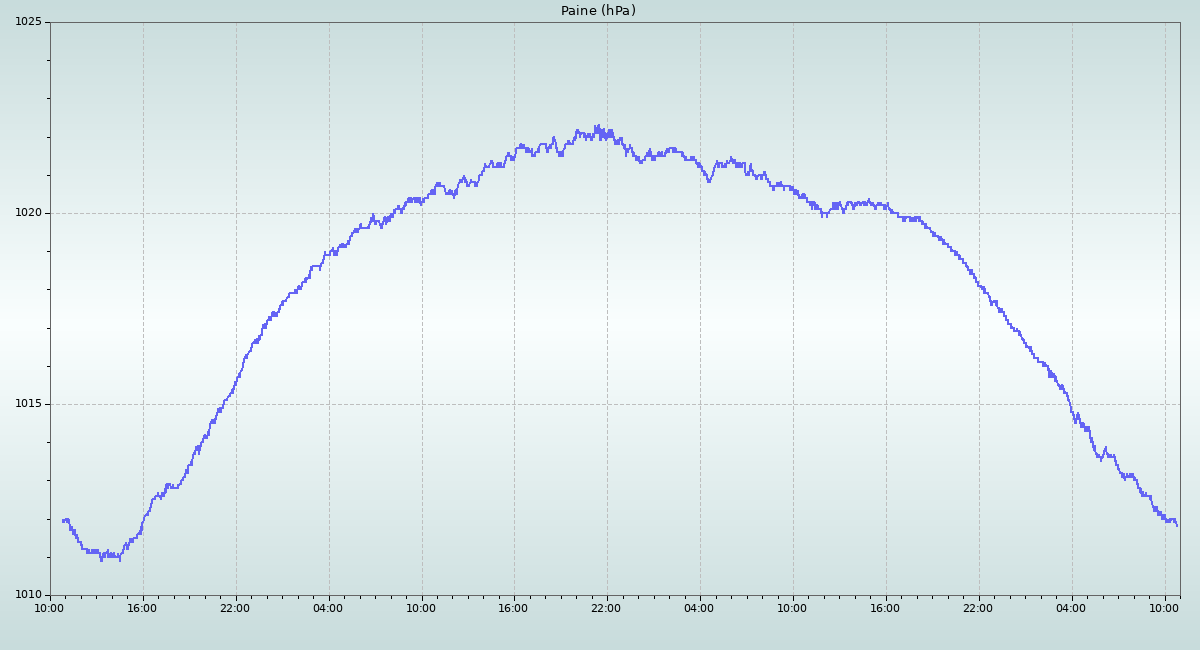Select the starting point of the blue line

(62, 520)
